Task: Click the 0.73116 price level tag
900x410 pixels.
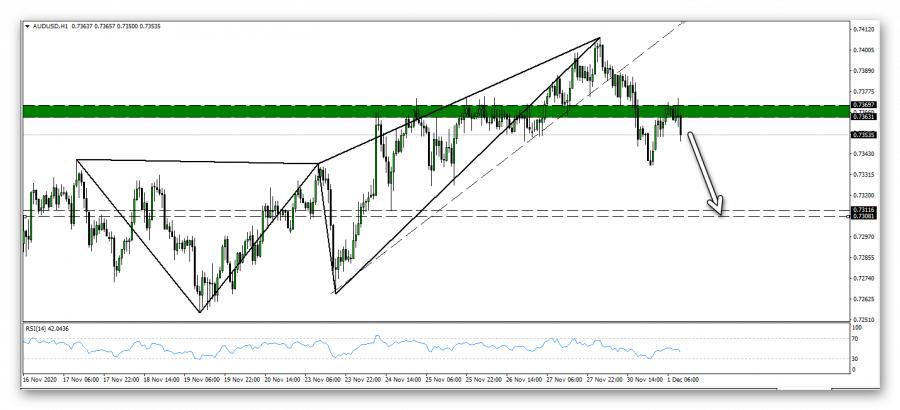Action: tap(863, 210)
